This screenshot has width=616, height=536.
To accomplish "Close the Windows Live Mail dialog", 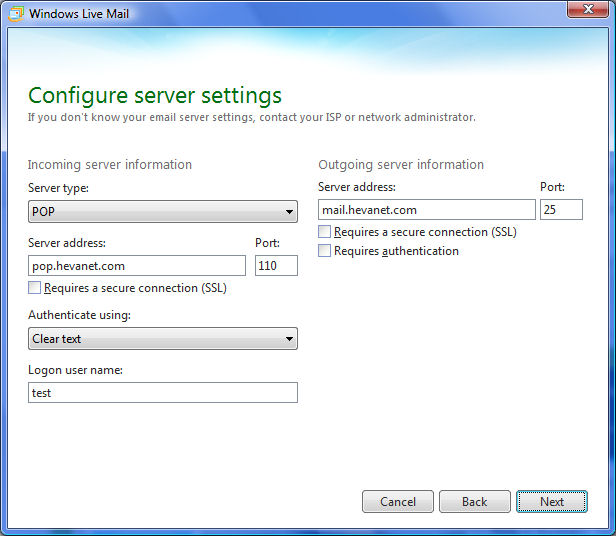I will (588, 9).
